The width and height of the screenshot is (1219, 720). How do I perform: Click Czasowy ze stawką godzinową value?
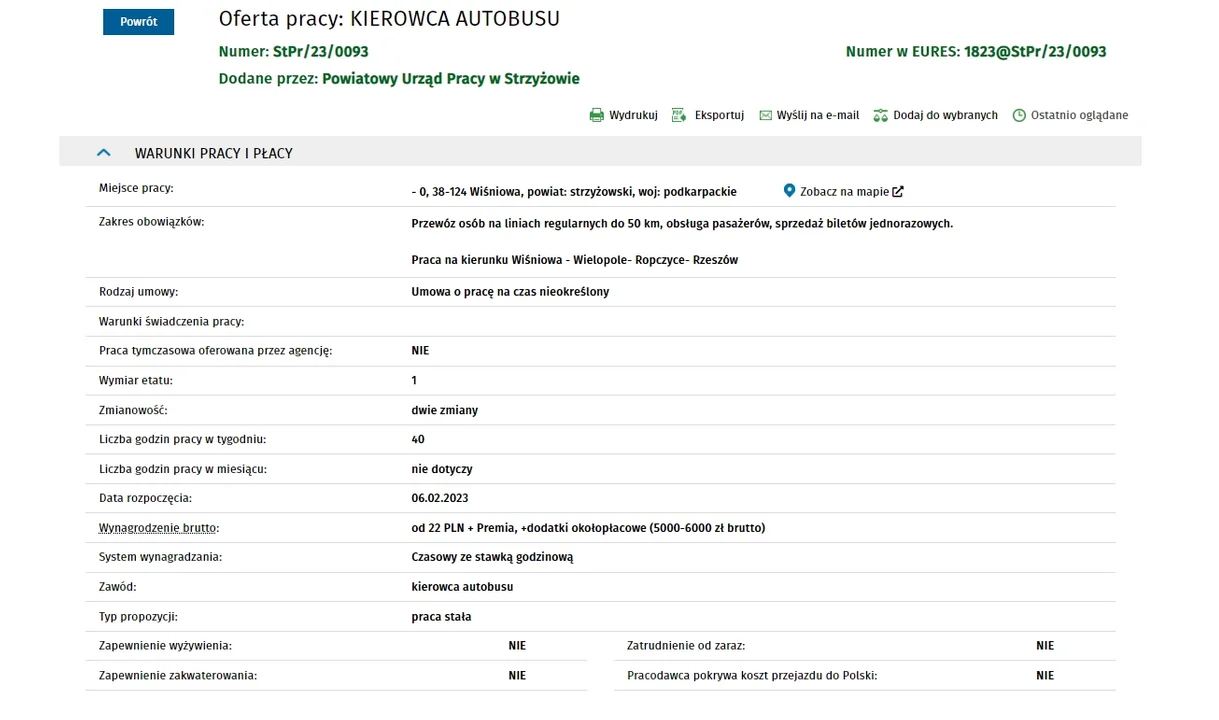[x=492, y=557]
